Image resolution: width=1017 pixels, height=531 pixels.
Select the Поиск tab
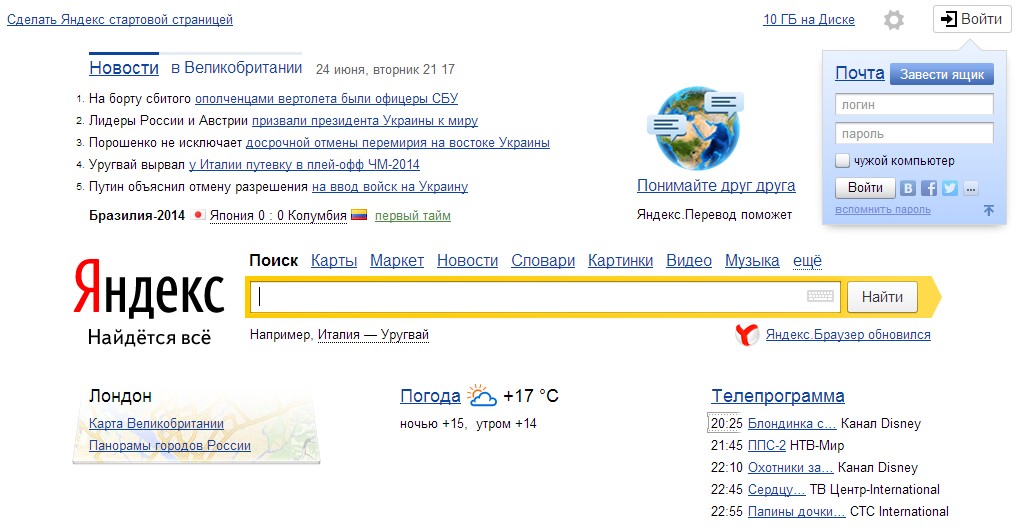click(x=274, y=261)
